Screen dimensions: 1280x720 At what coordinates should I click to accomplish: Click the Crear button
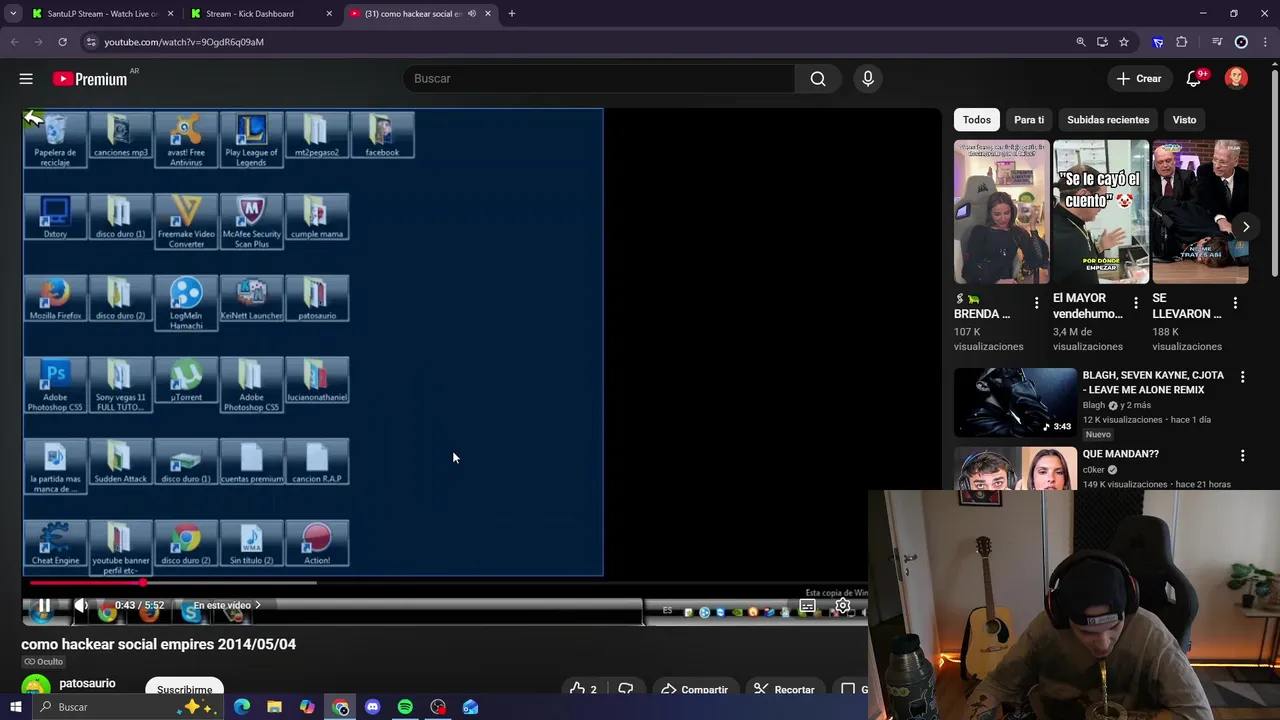click(x=1139, y=79)
